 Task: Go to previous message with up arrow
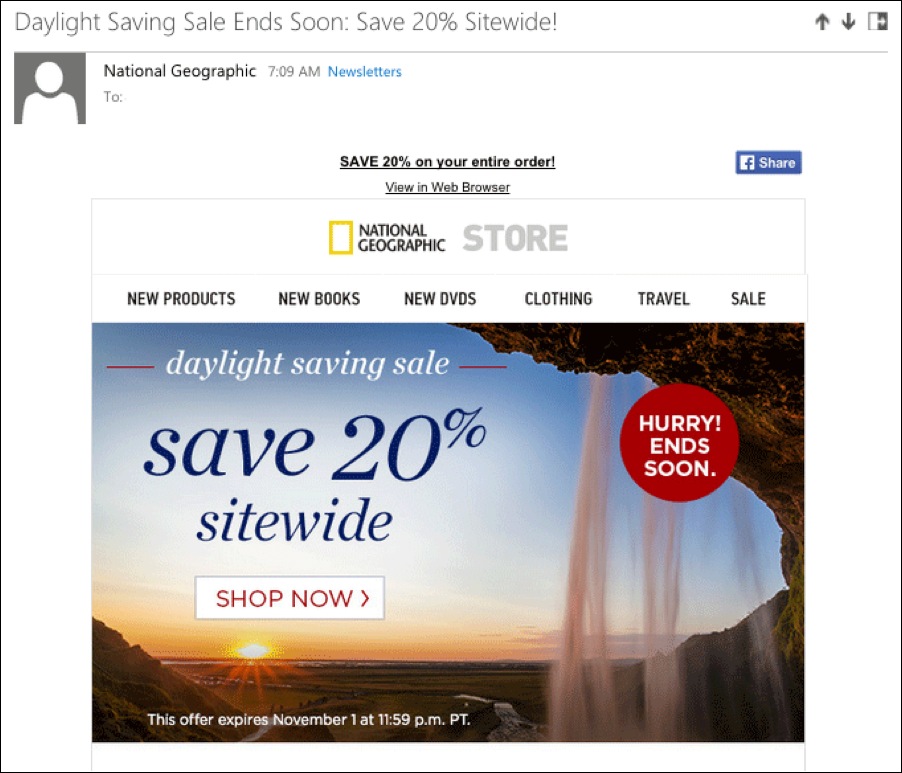822,22
